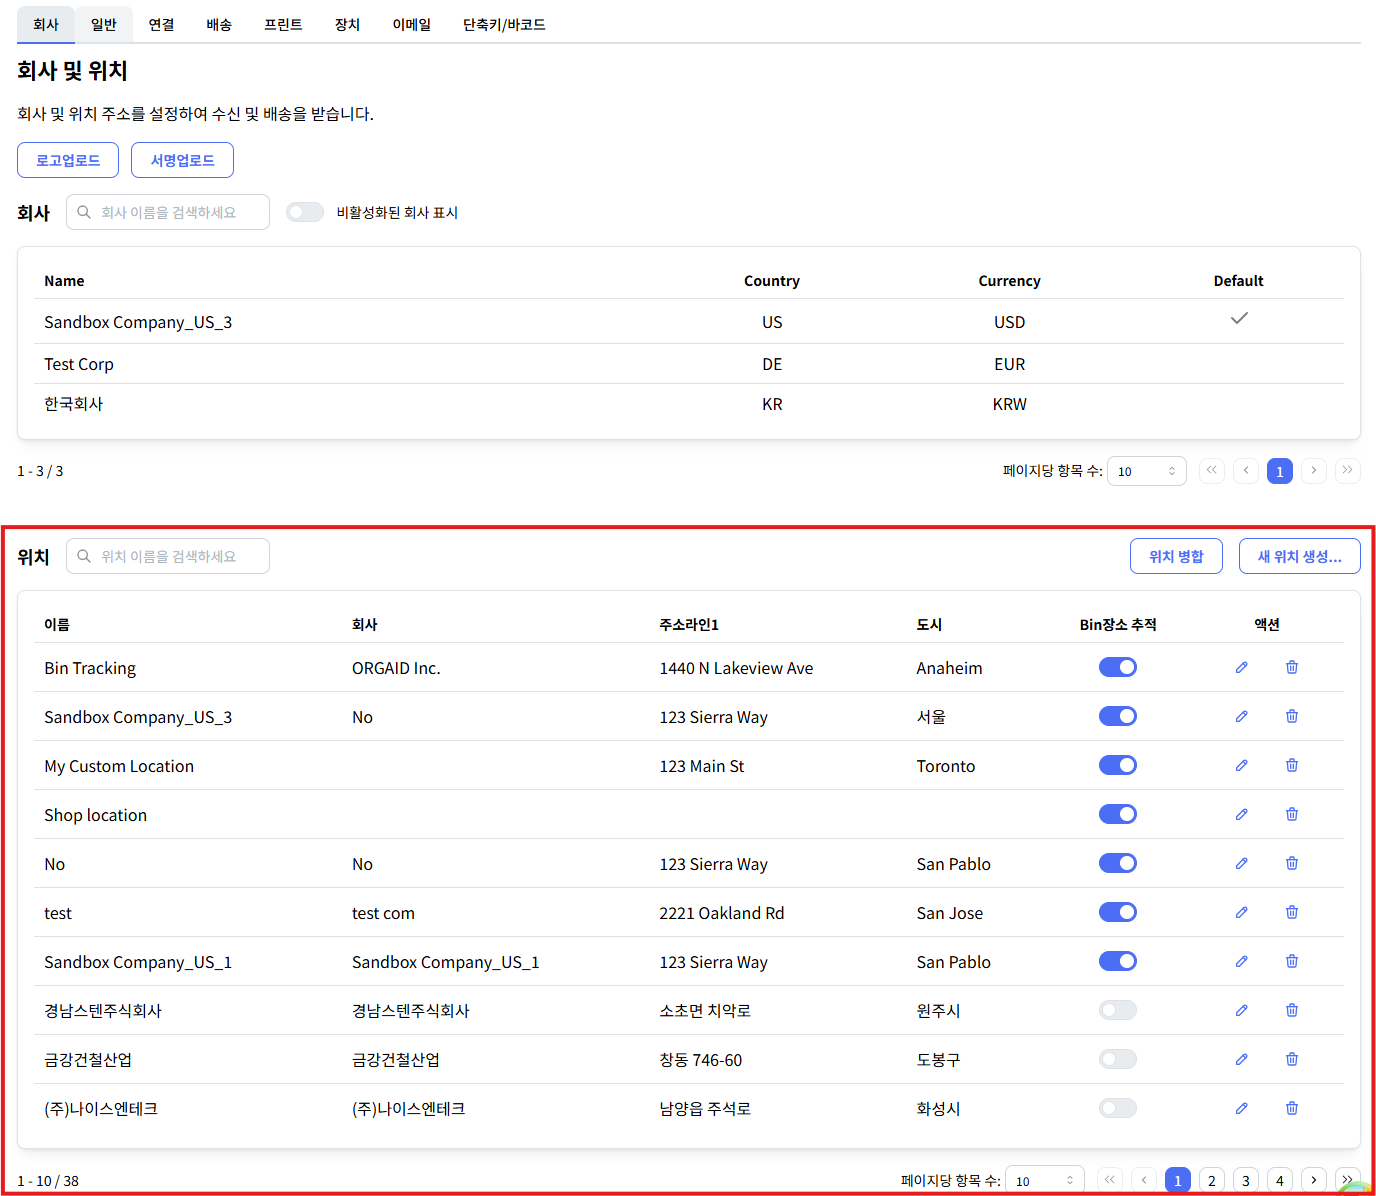Select the Test Corp company row
Image resolution: width=1376 pixels, height=1196 pixels.
pyautogui.click(x=689, y=364)
